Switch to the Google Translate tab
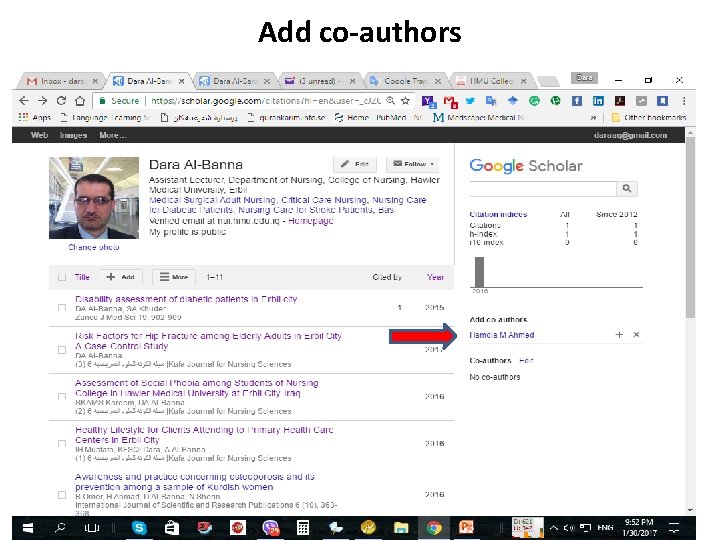The height and width of the screenshot is (540, 720). [x=405, y=81]
